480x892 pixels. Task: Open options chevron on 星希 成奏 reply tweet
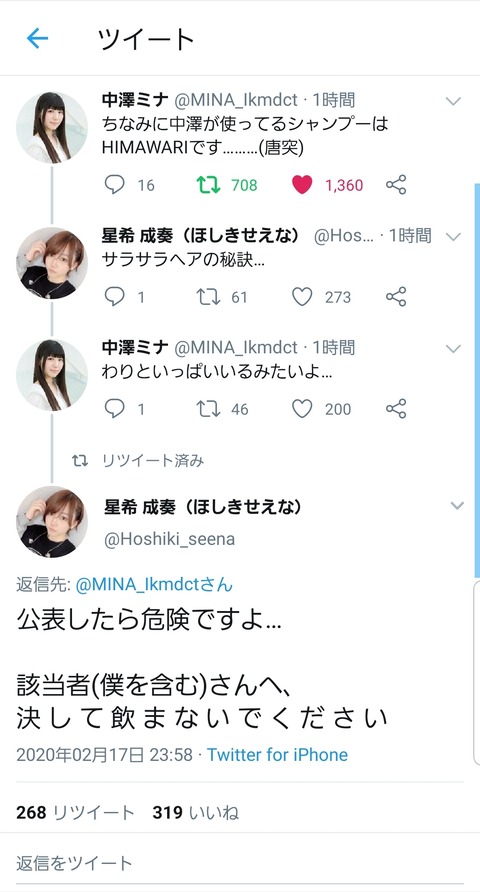[x=453, y=237]
